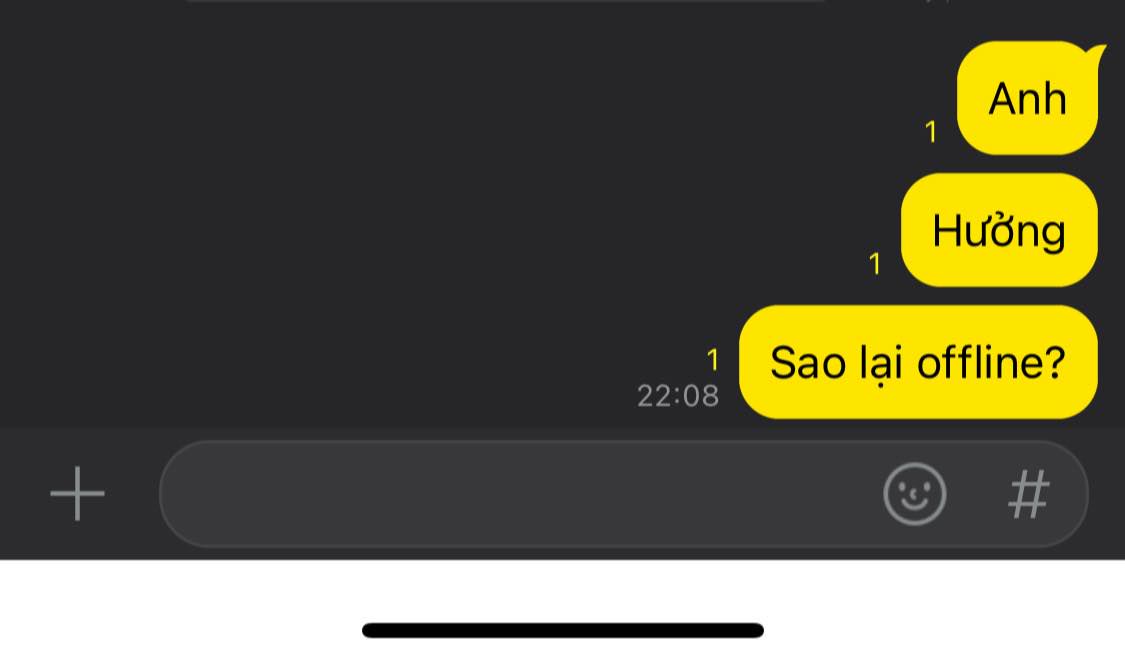Select the "Sao lại offline?" message bubble
1125x660 pixels.
coord(918,362)
